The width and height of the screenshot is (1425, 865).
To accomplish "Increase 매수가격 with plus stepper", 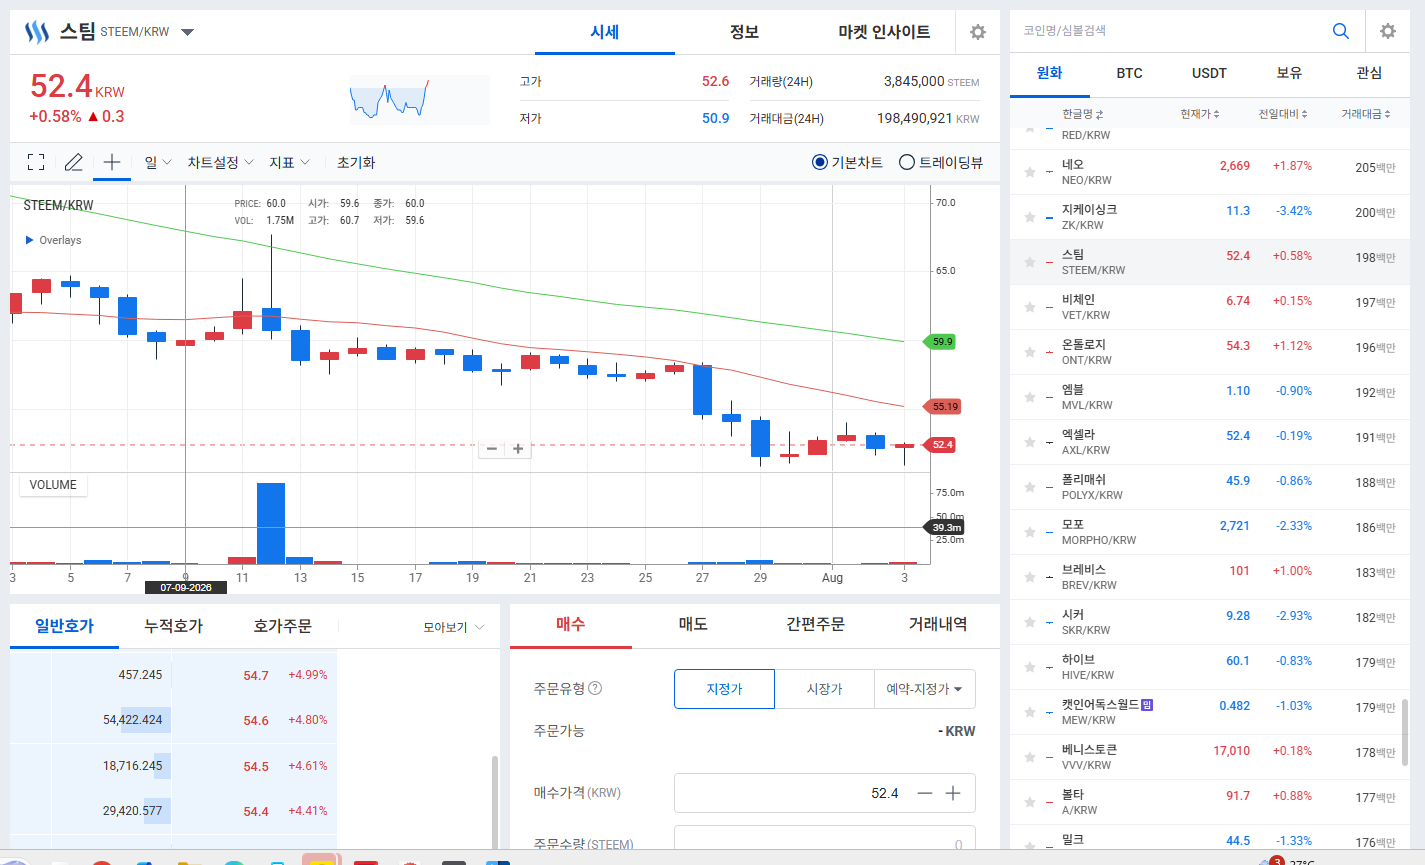I will pos(953,793).
